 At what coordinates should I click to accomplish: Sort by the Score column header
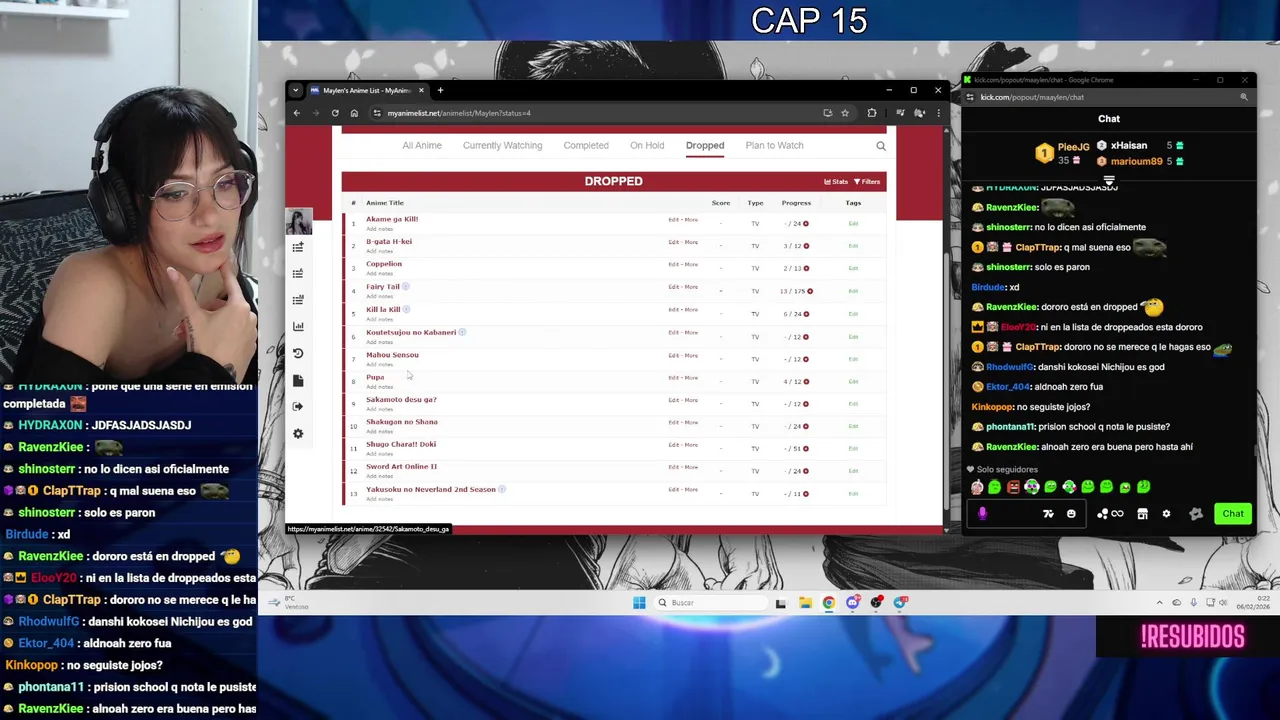click(721, 203)
